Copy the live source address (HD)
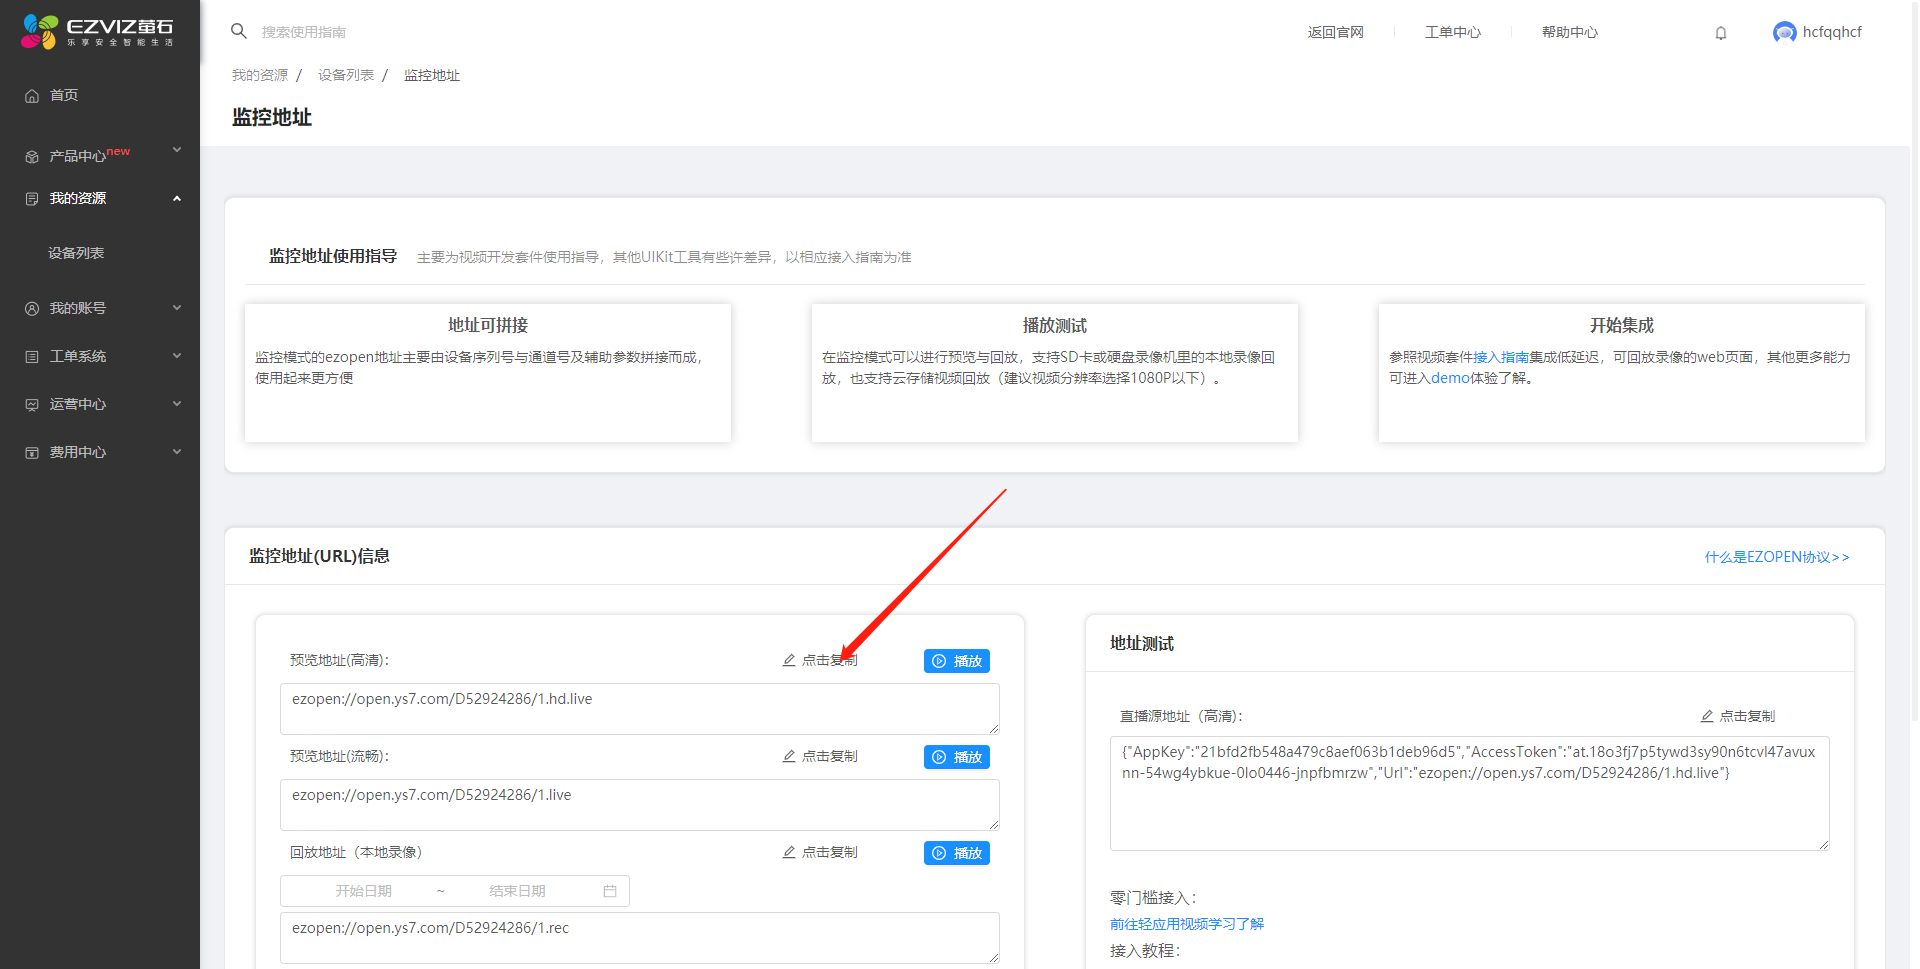 [1738, 716]
